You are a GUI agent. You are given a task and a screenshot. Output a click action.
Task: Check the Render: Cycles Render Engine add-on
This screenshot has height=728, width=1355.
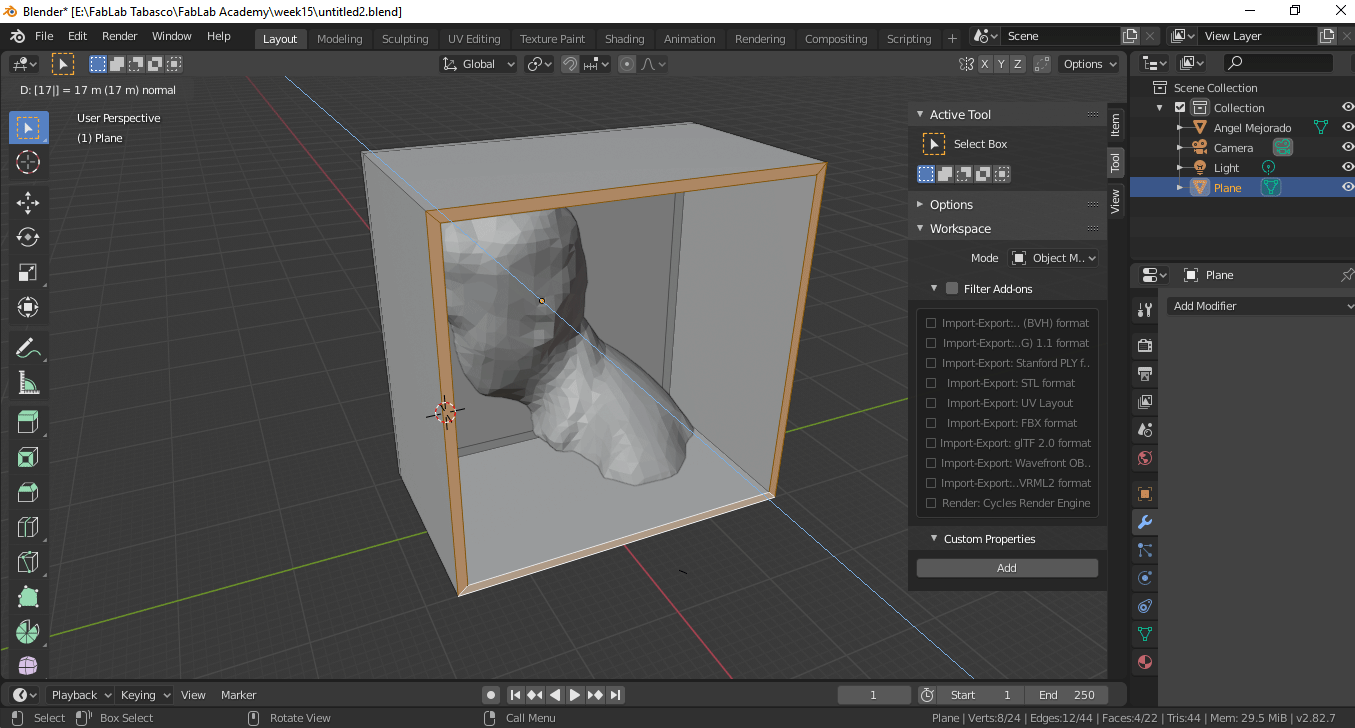pyautogui.click(x=931, y=503)
